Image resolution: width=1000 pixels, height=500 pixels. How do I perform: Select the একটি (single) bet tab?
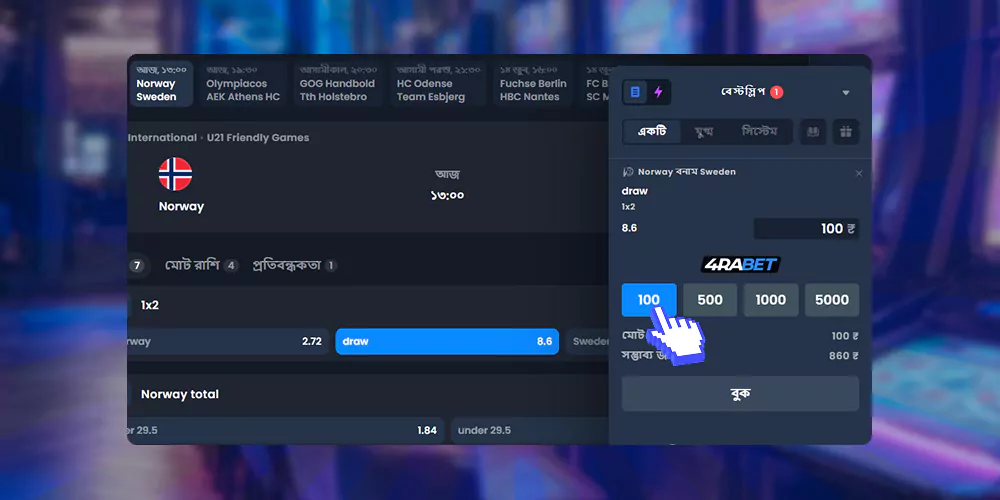click(x=652, y=132)
